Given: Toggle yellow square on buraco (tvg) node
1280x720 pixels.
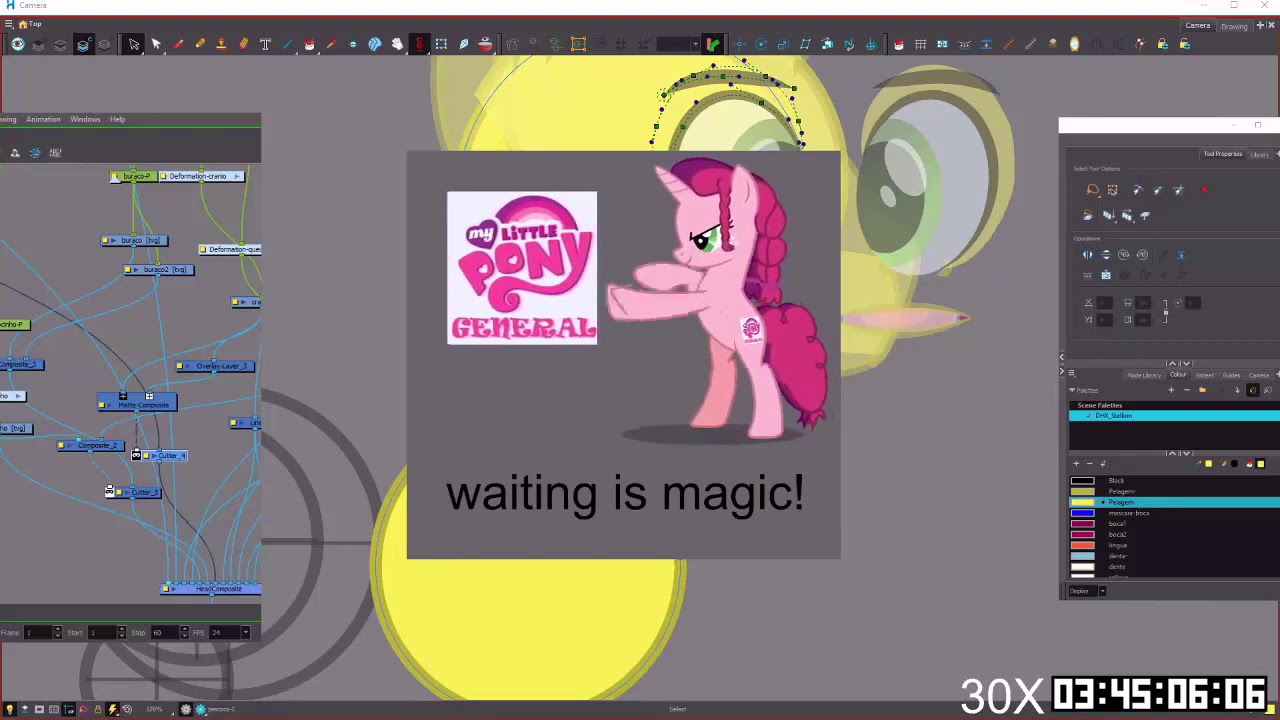Looking at the screenshot, I should [107, 241].
